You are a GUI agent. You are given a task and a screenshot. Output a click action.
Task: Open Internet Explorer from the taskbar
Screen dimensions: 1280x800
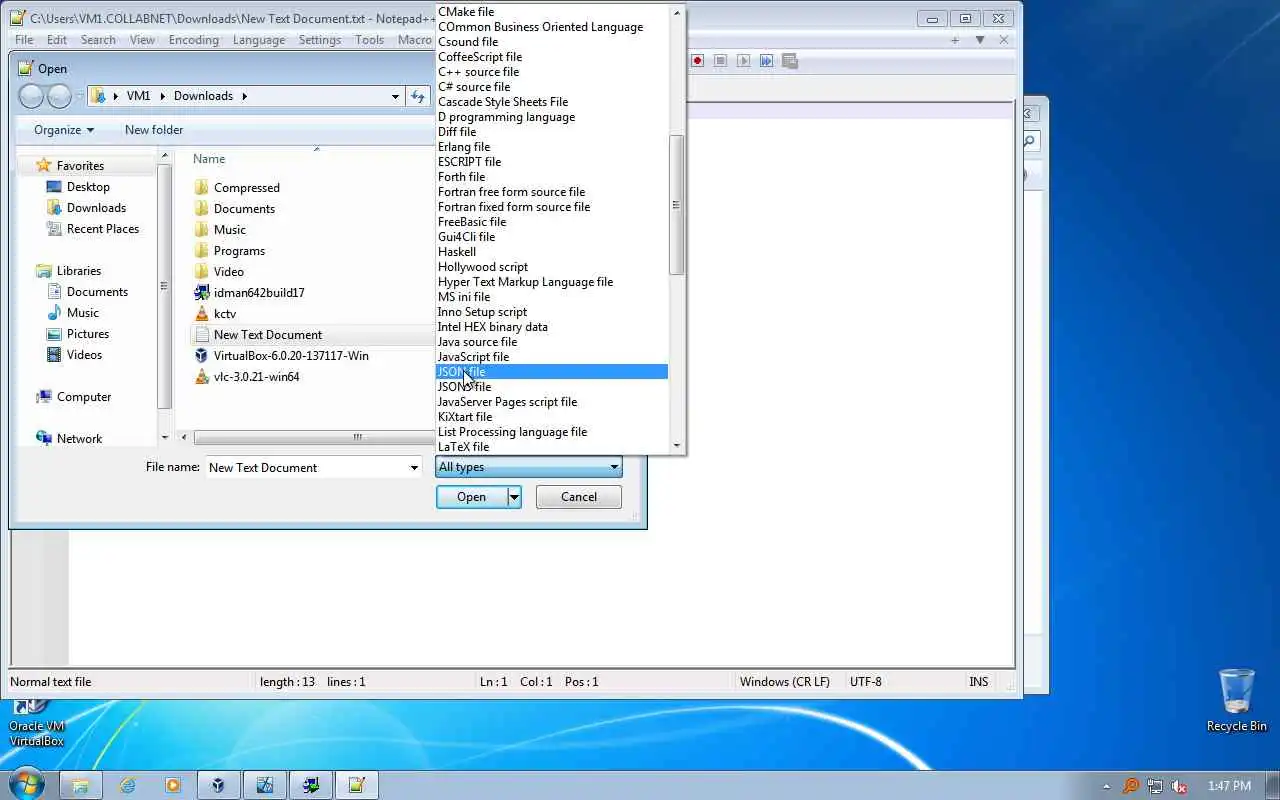(x=128, y=785)
